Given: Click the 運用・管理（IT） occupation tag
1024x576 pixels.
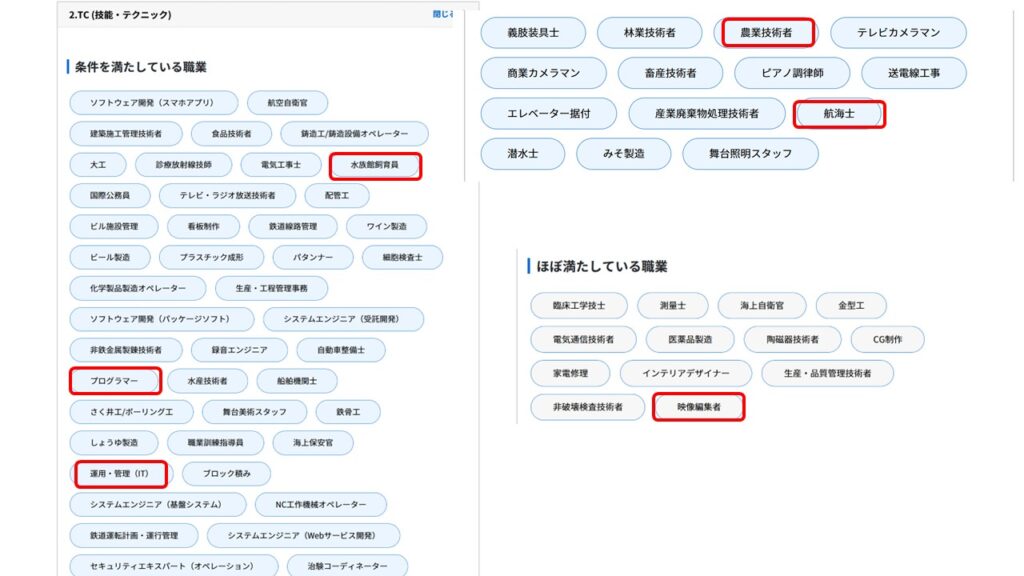Looking at the screenshot, I should (120, 473).
